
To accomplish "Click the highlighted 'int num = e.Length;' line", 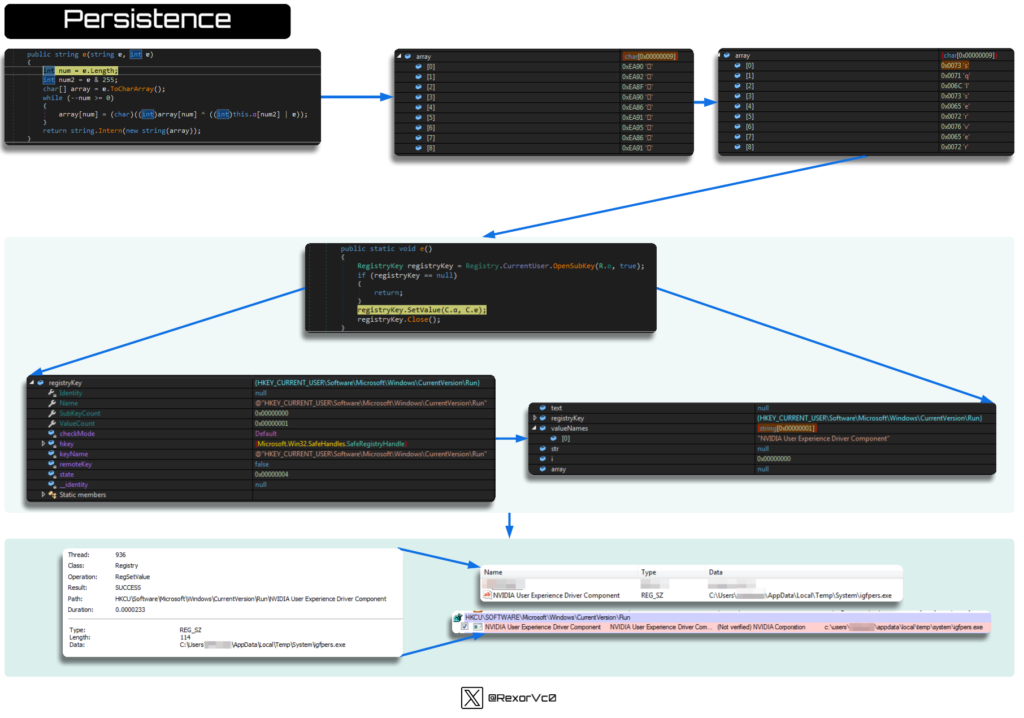I will pyautogui.click(x=81, y=71).
